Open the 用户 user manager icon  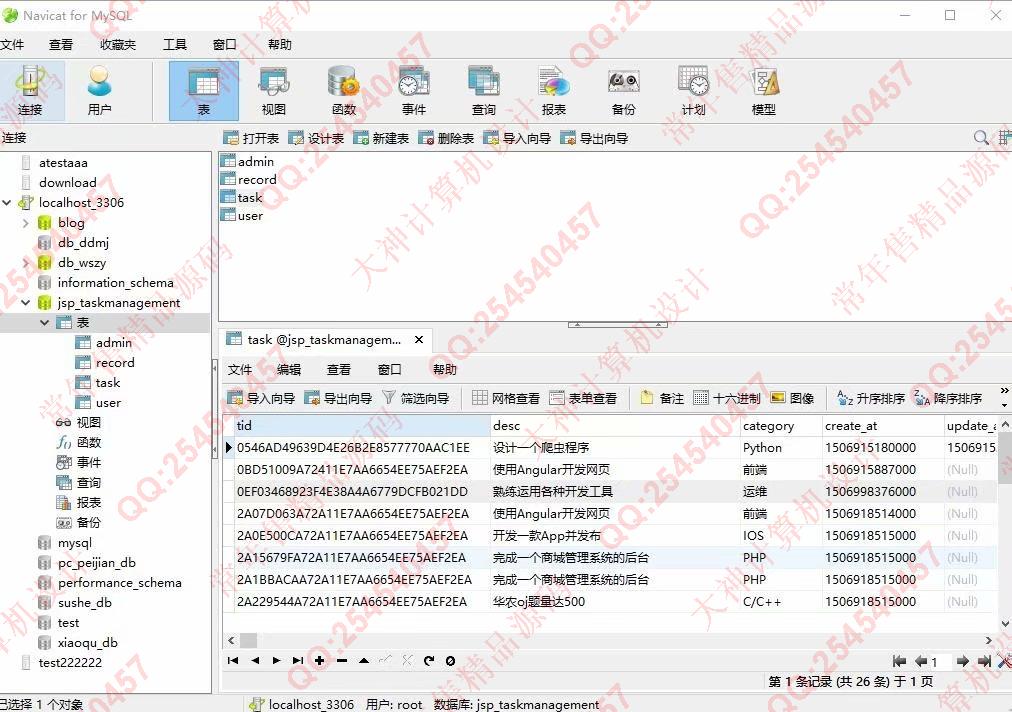[99, 90]
